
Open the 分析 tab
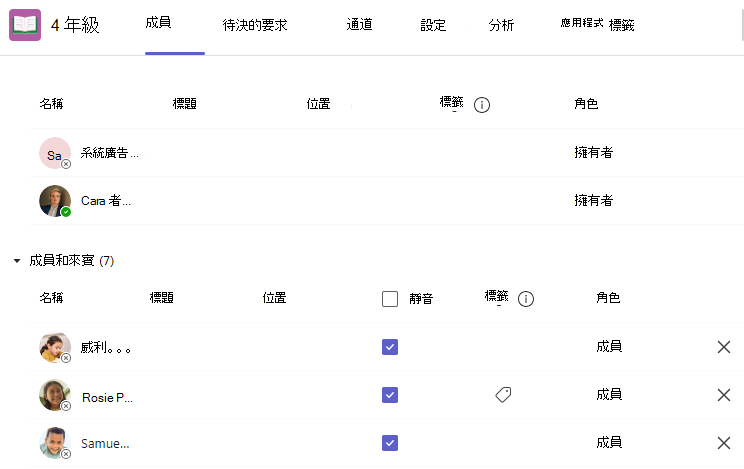pos(501,25)
